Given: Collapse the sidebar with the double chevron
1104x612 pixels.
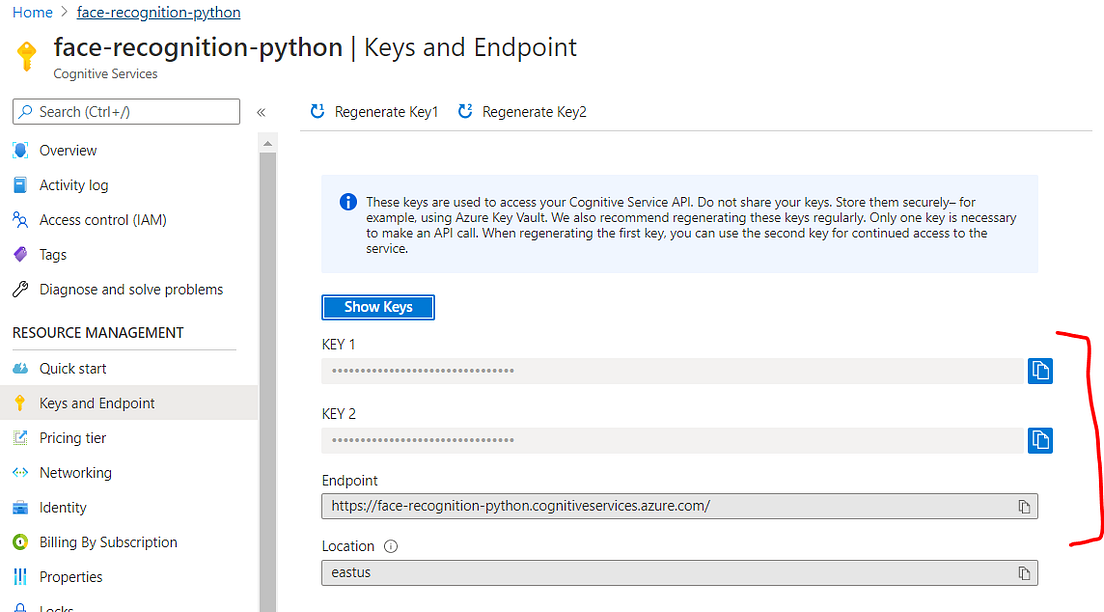Looking at the screenshot, I should pyautogui.click(x=261, y=112).
